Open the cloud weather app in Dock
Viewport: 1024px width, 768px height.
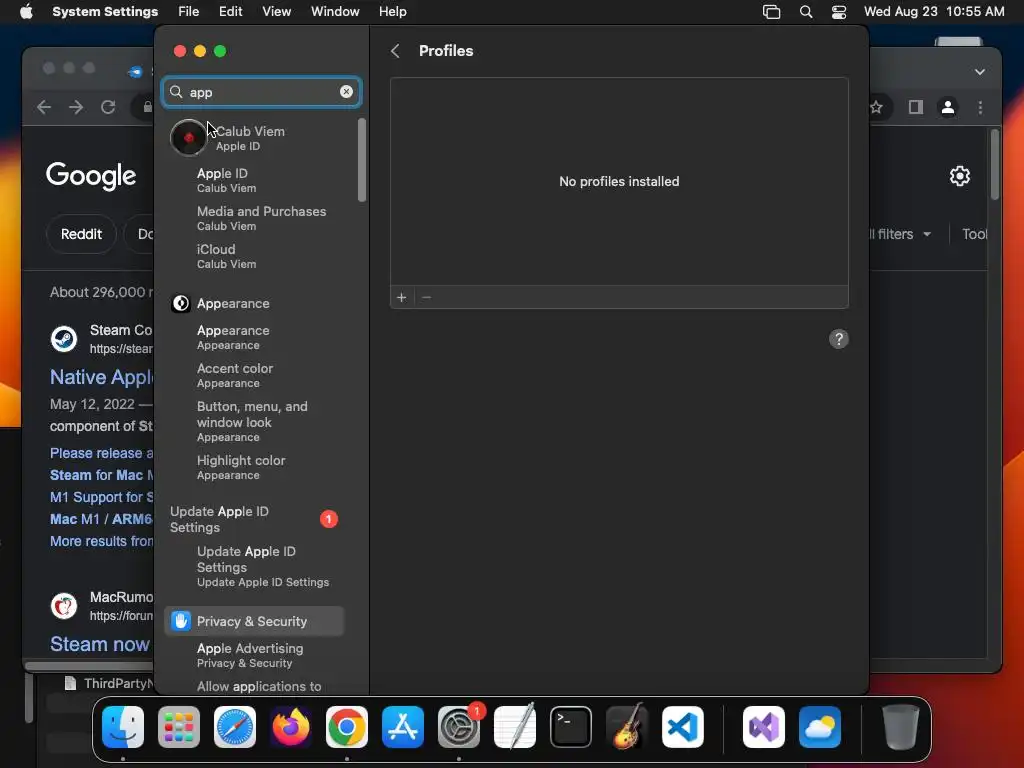pyautogui.click(x=820, y=727)
